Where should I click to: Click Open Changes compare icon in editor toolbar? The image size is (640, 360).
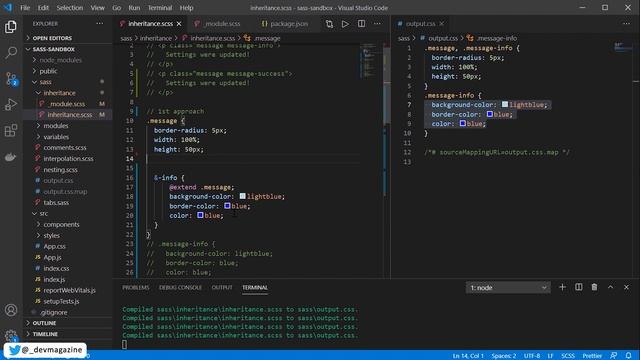coord(329,24)
